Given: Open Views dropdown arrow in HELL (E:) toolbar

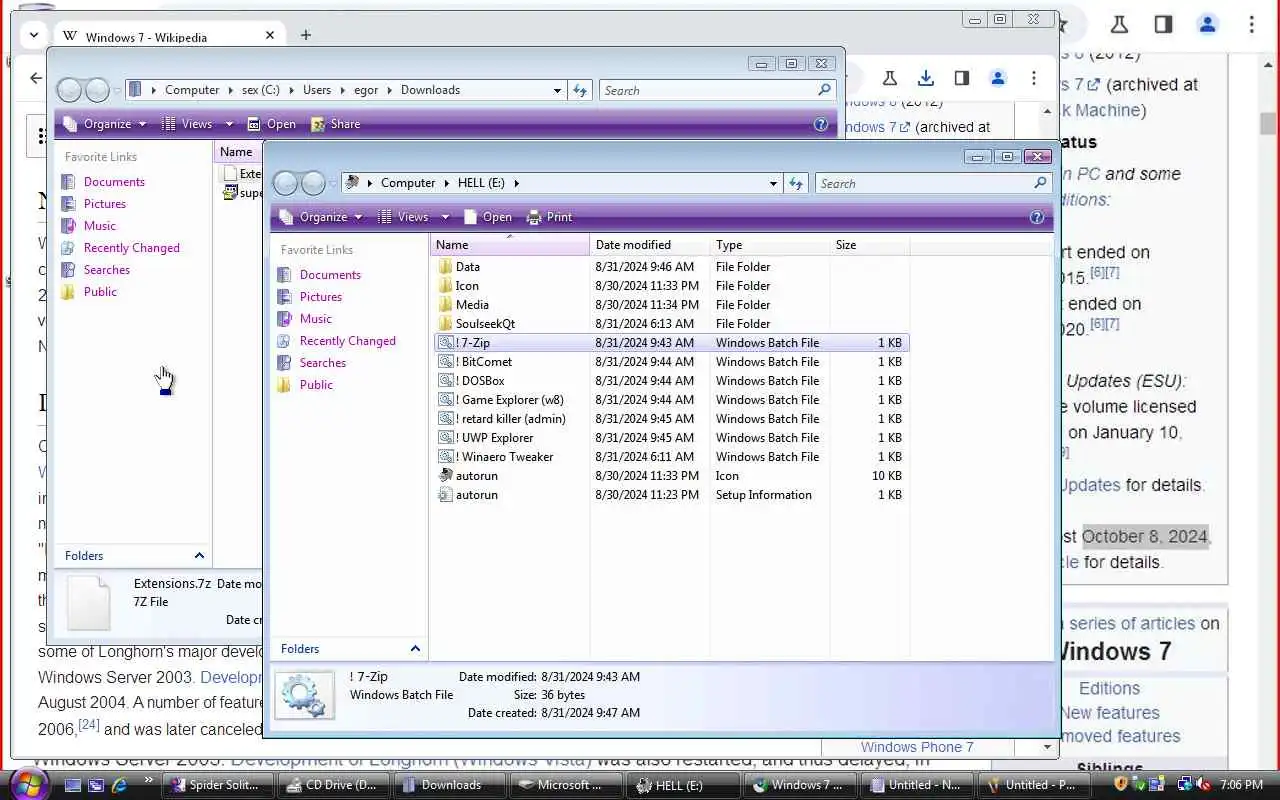Looking at the screenshot, I should (x=445, y=217).
